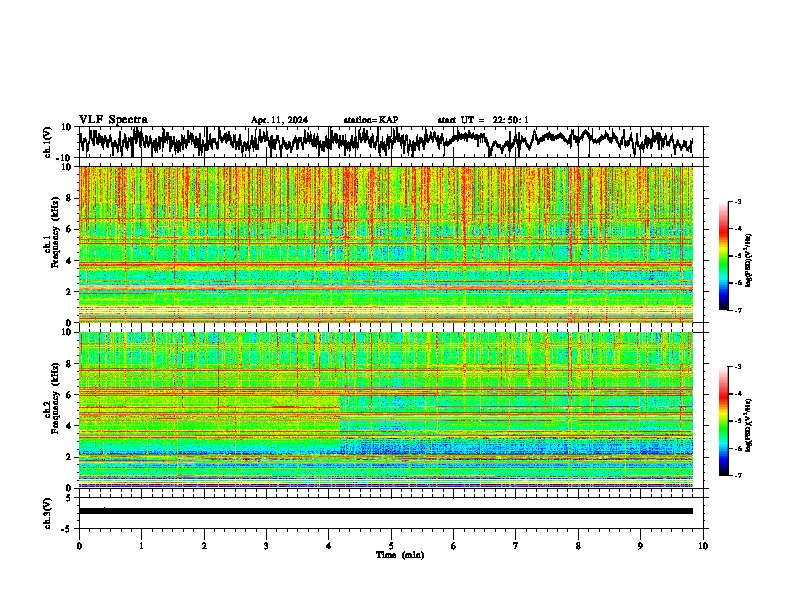Click the "Time (min)" axis title
Image resolution: width=792 pixels, height=612 pixels.
(400, 555)
